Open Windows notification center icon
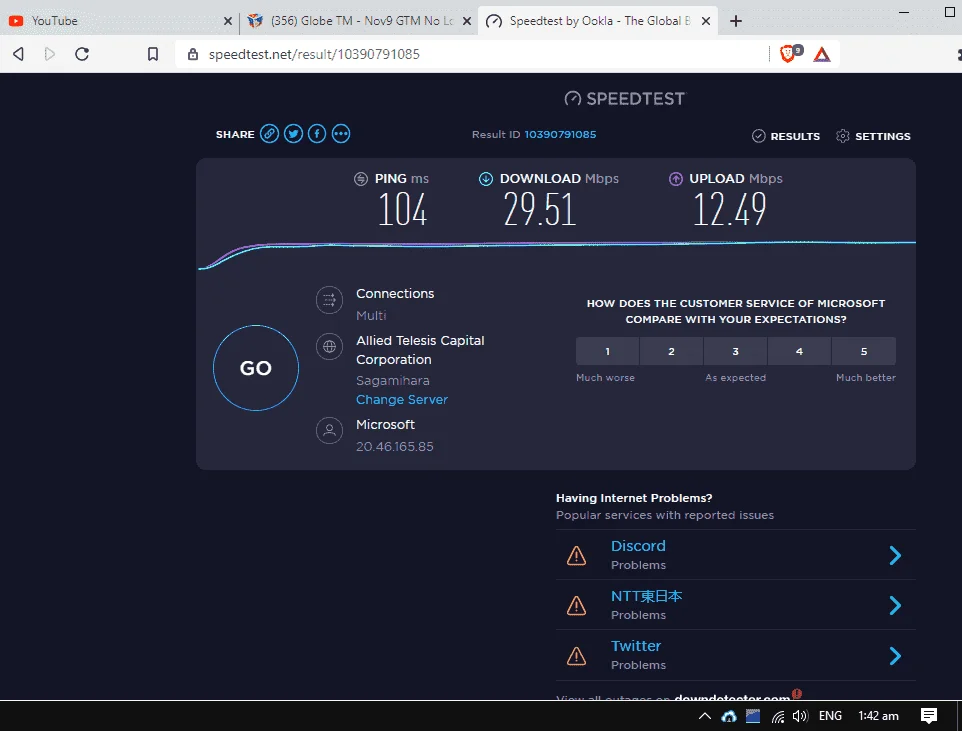The height and width of the screenshot is (731, 962). pos(929,716)
